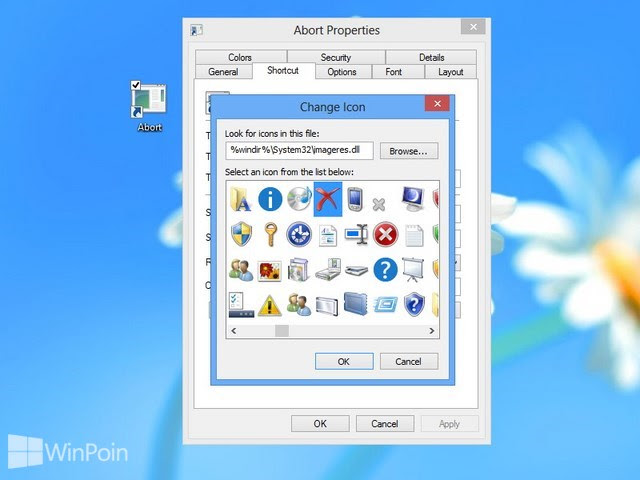Select the Shortcut tab
This screenshot has width=640, height=480.
coord(283,71)
